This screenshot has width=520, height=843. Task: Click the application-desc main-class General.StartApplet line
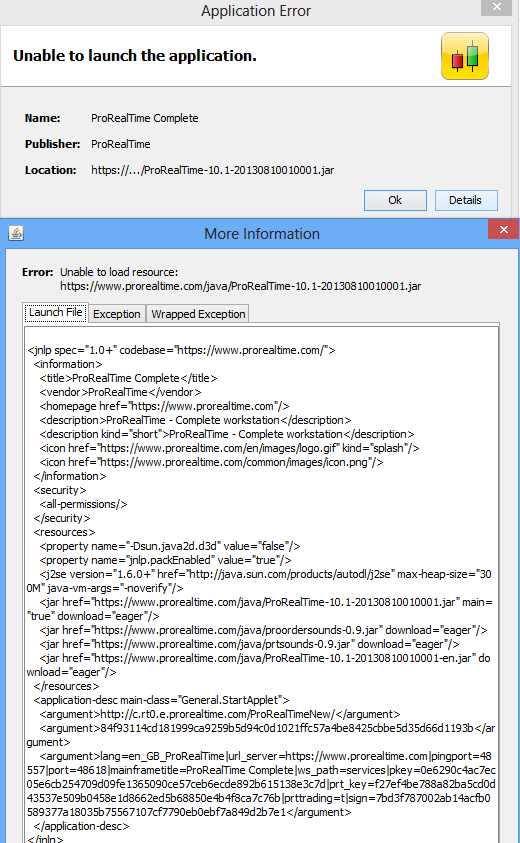pos(161,700)
